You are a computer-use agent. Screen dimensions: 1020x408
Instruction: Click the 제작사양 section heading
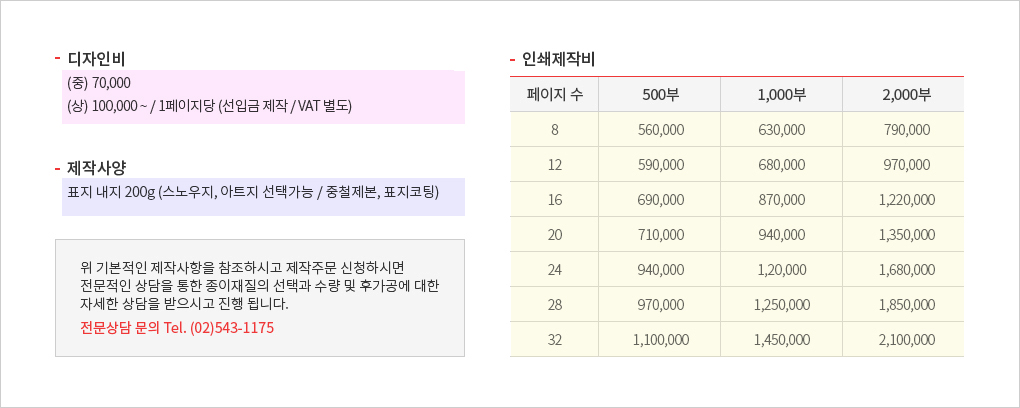tap(96, 167)
